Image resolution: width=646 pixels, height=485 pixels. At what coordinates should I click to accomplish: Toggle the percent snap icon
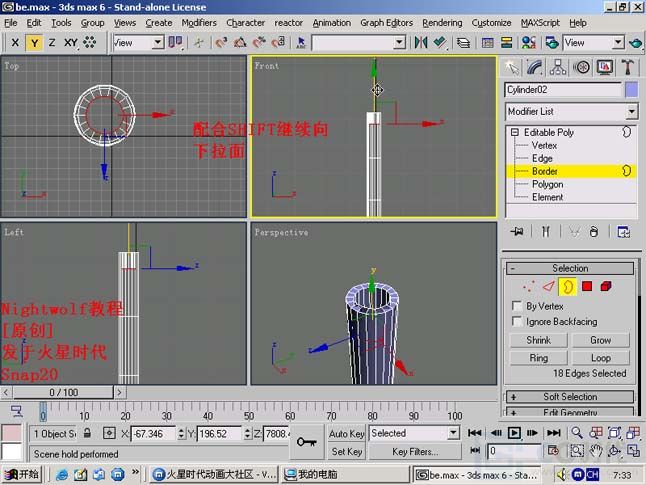(x=260, y=43)
